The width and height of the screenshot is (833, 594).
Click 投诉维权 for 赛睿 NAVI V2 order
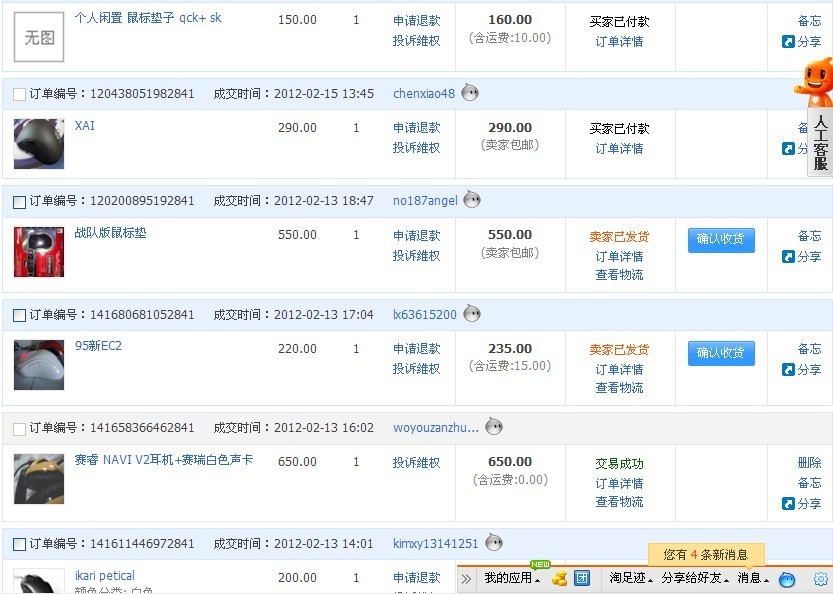(x=416, y=463)
